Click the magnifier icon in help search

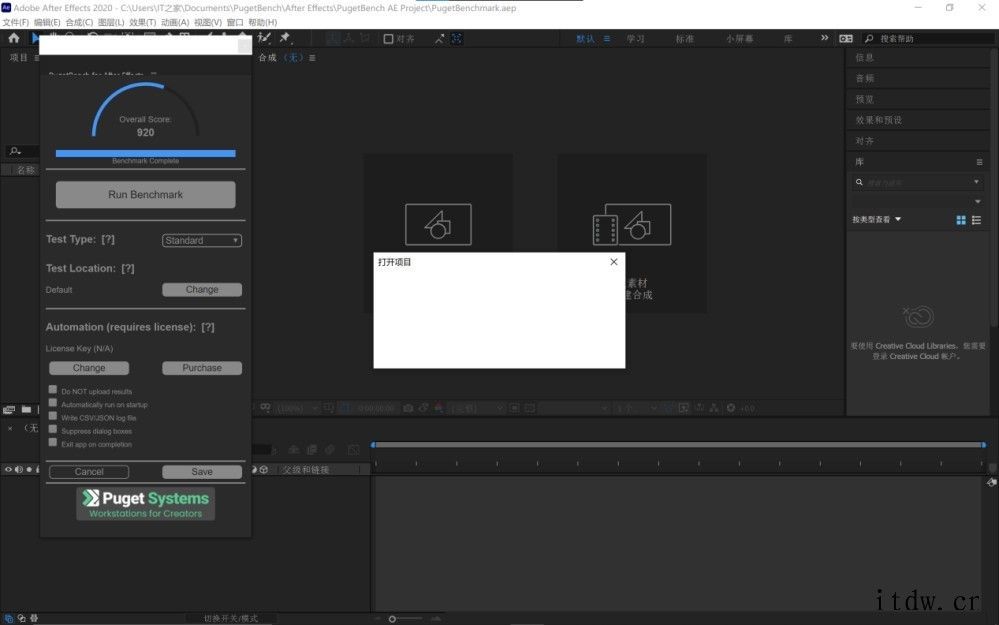coord(868,39)
